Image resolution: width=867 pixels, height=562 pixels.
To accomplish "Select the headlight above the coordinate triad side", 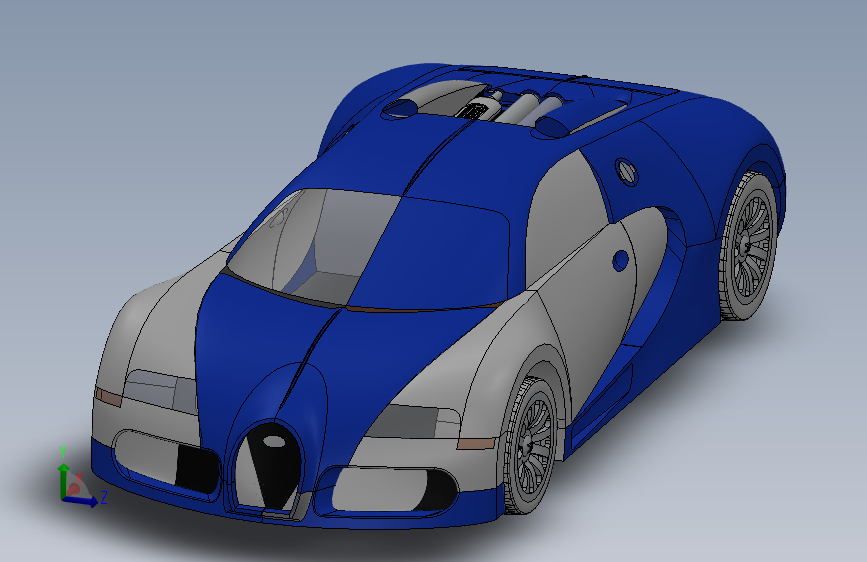I will [160, 391].
